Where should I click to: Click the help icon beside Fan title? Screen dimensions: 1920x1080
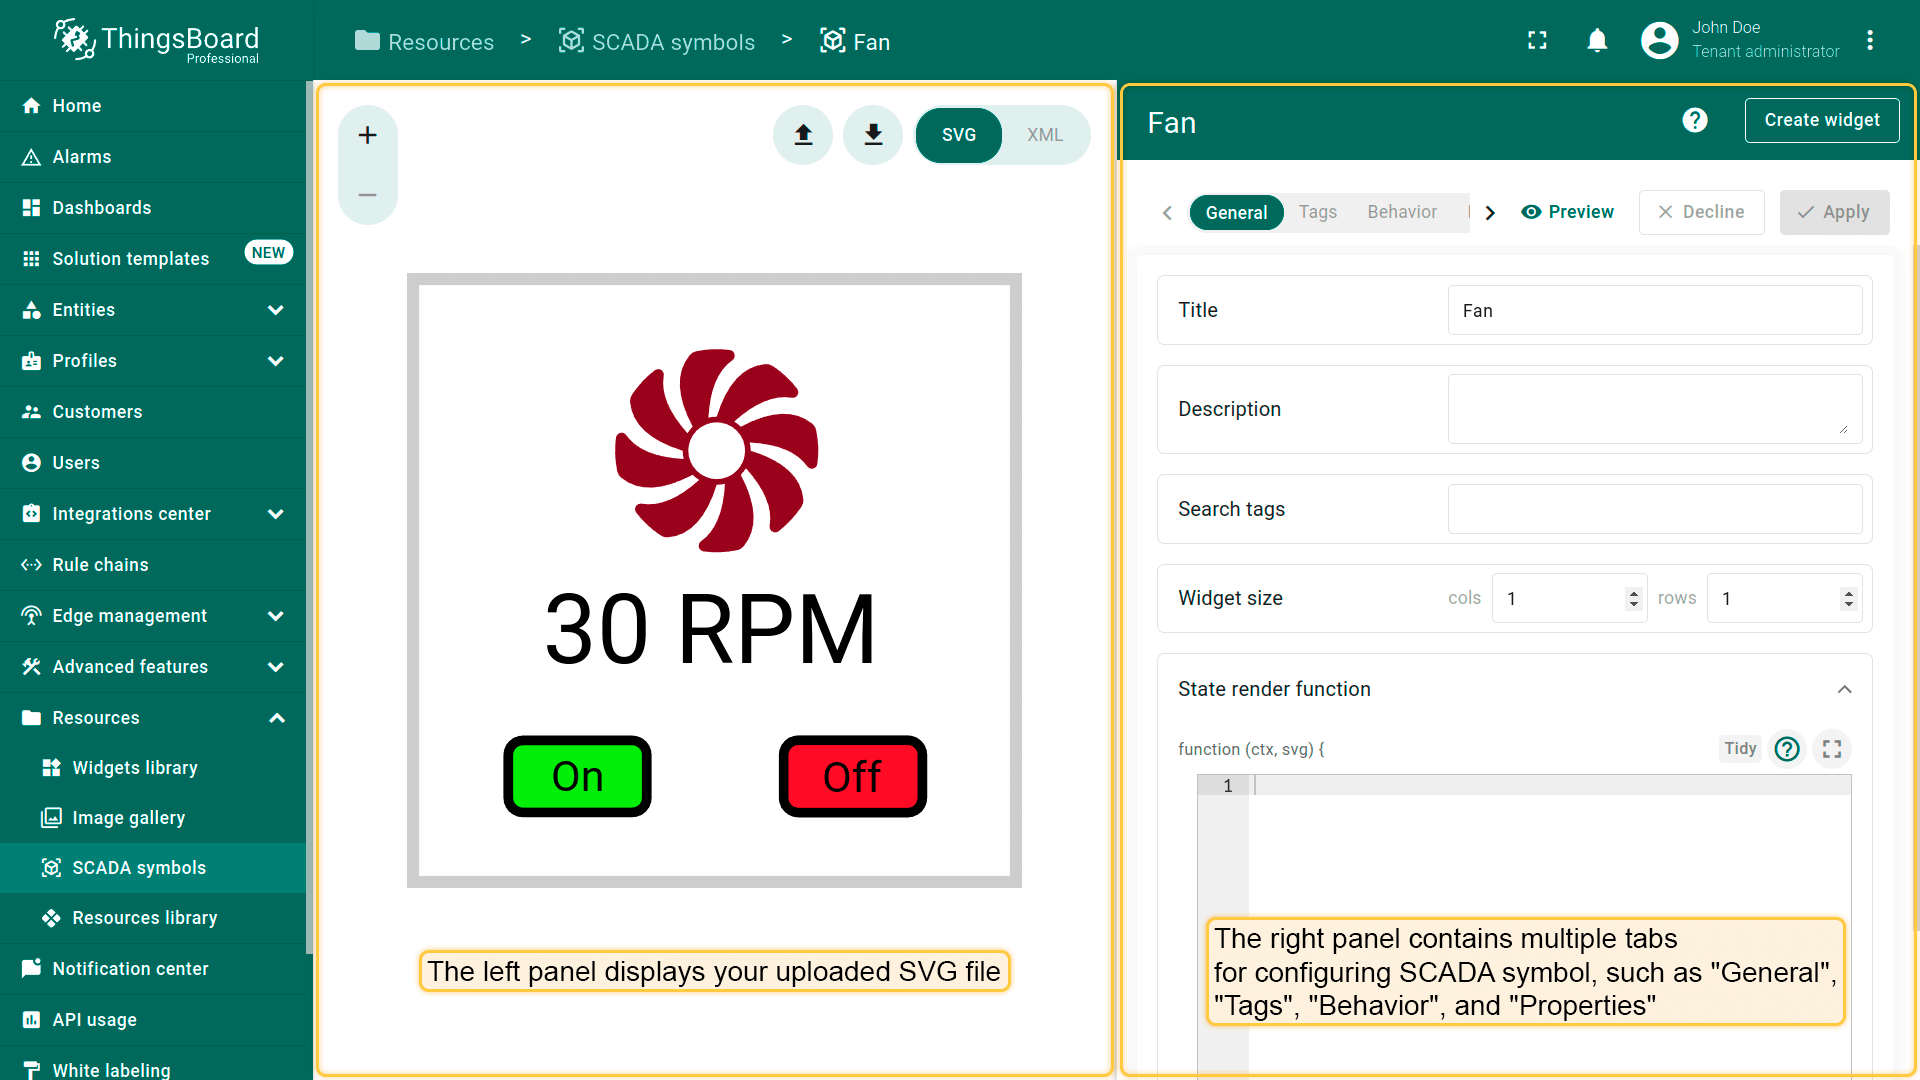[x=1694, y=121]
